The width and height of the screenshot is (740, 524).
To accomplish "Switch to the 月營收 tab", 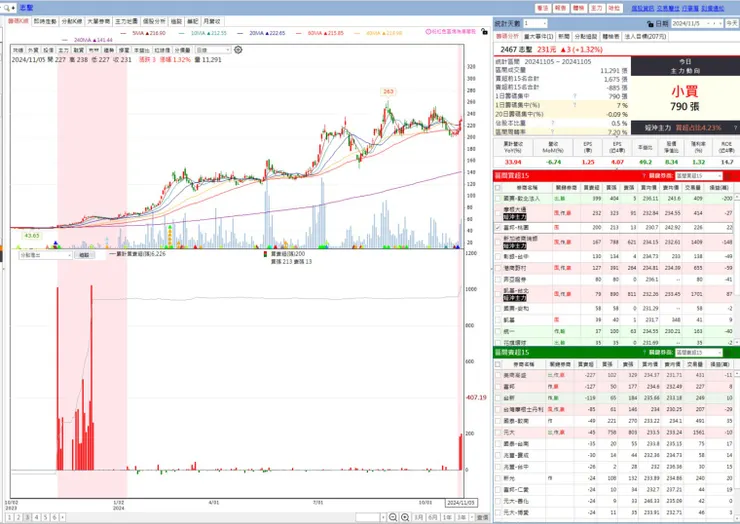I will point(211,21).
